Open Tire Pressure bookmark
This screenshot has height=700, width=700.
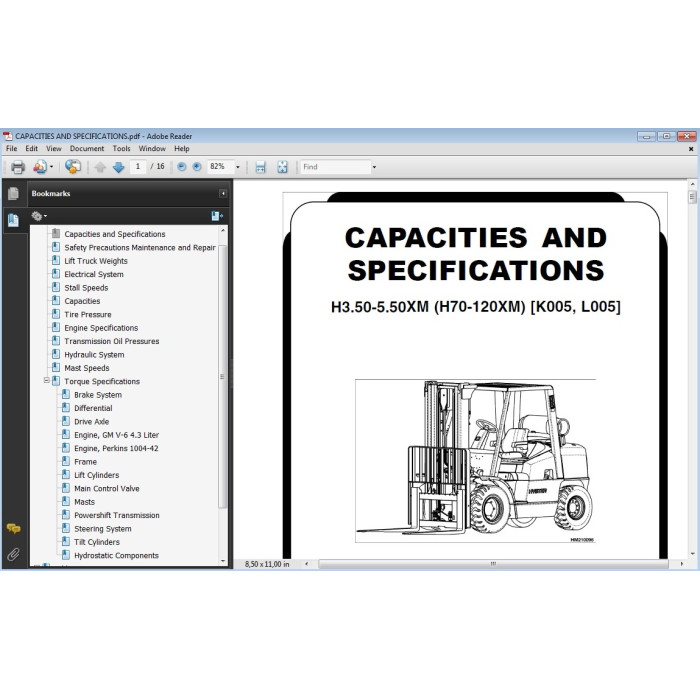pyautogui.click(x=88, y=314)
